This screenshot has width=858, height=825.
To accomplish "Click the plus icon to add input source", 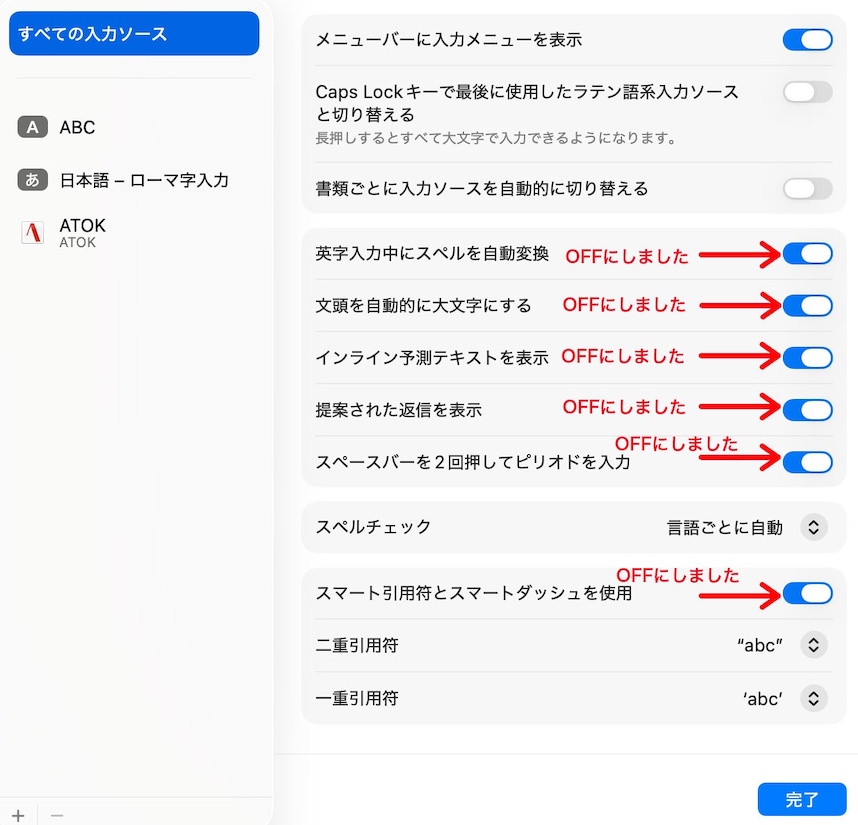I will (x=18, y=815).
